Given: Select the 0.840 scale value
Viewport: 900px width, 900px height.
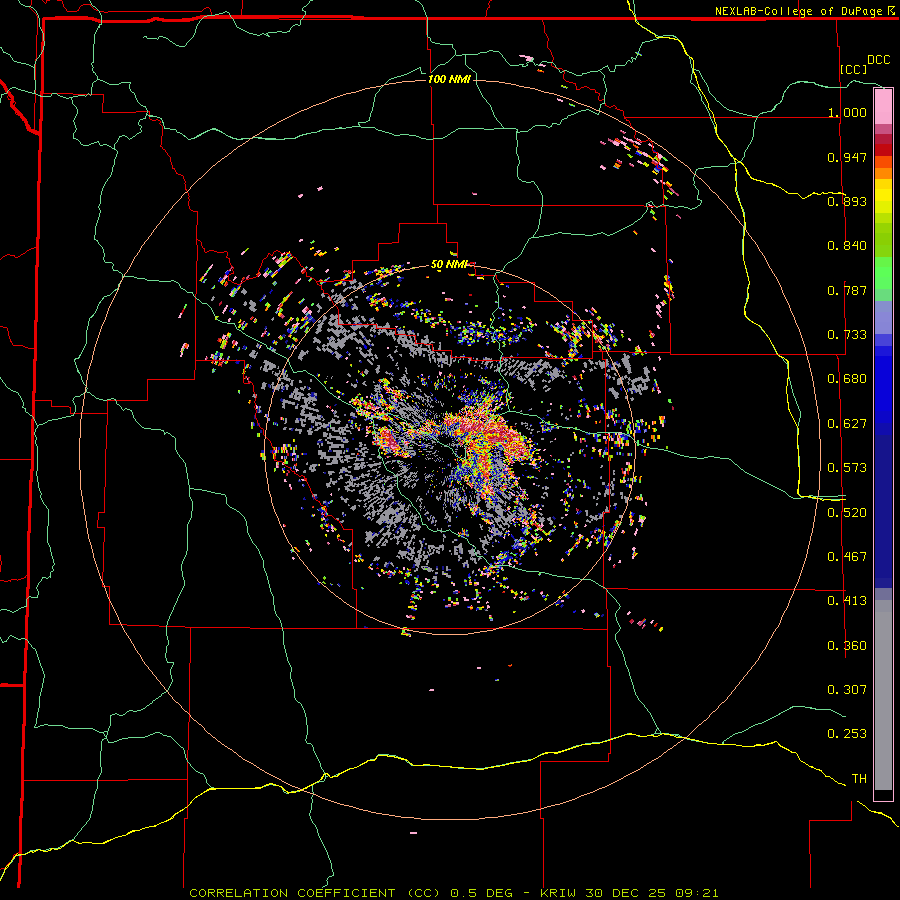Looking at the screenshot, I should click(847, 245).
